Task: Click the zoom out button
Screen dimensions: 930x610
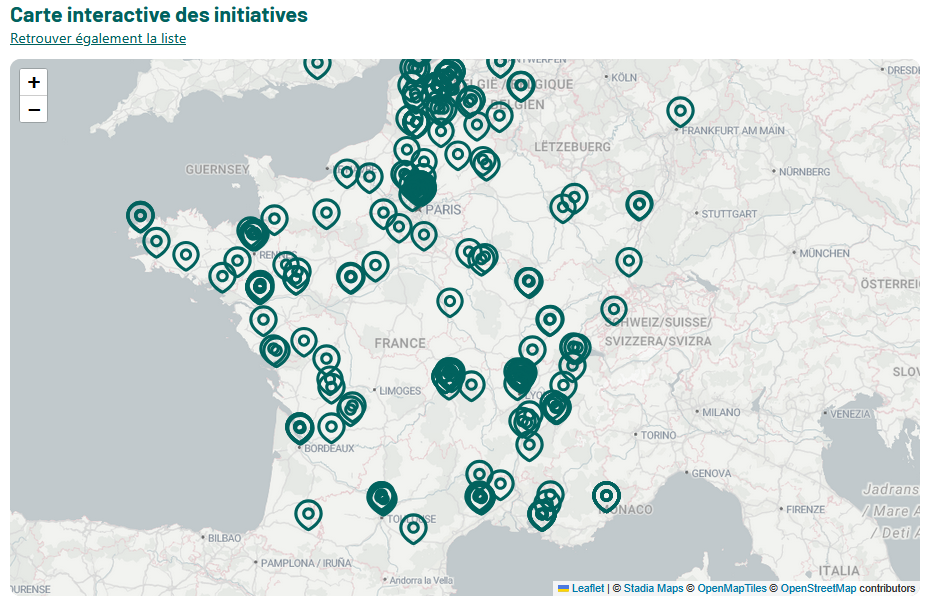Action: tap(33, 109)
